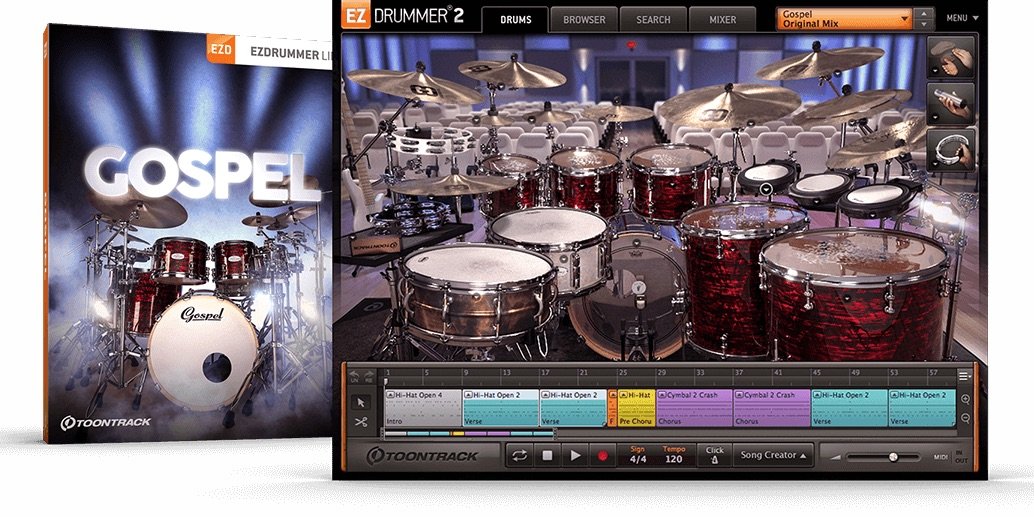Viewport: 1034px width, 517px height.
Task: Select the scissors cut tool
Action: [361, 422]
